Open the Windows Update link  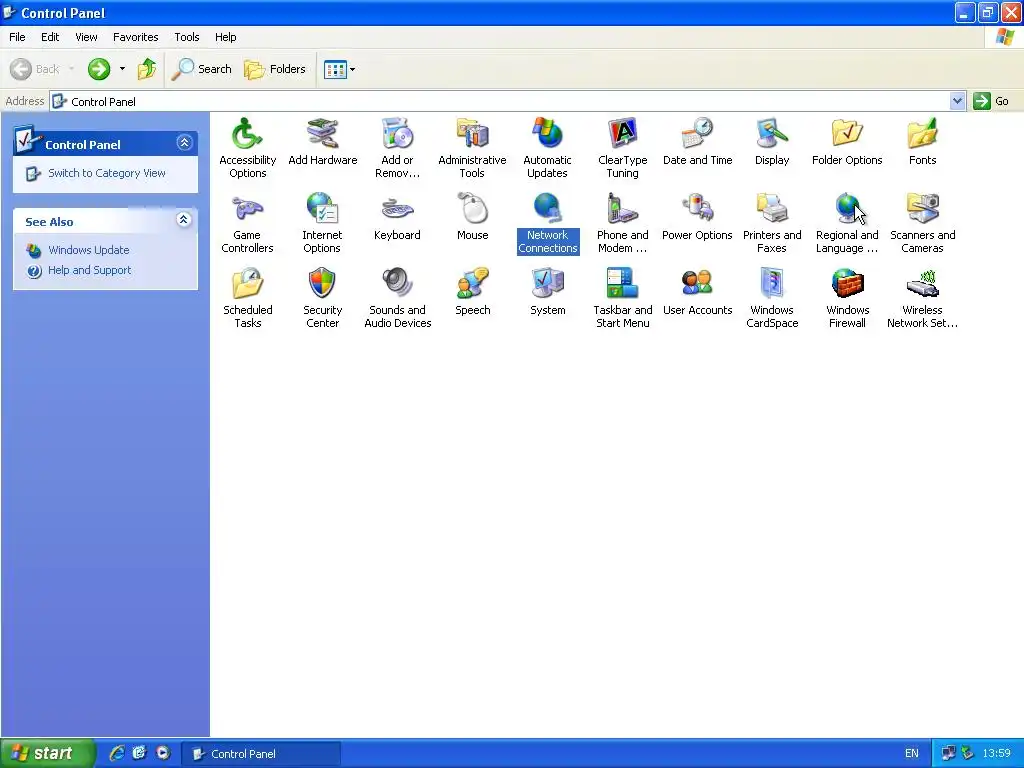[88, 250]
